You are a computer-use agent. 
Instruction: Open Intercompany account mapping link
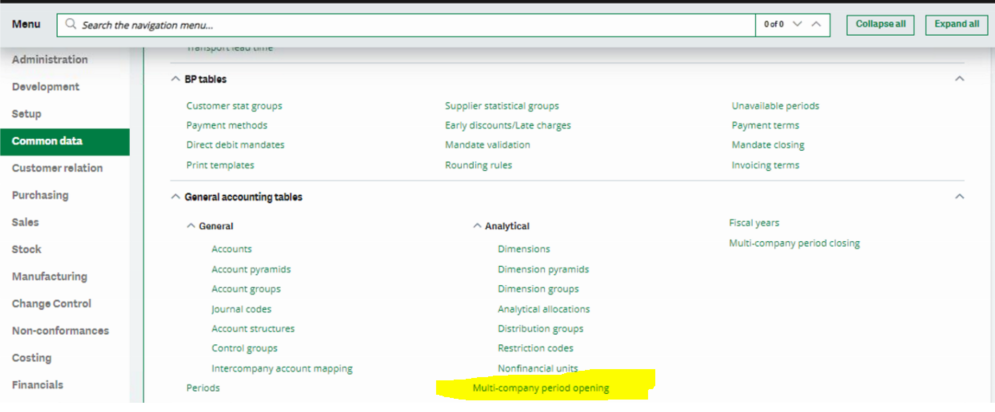point(281,368)
